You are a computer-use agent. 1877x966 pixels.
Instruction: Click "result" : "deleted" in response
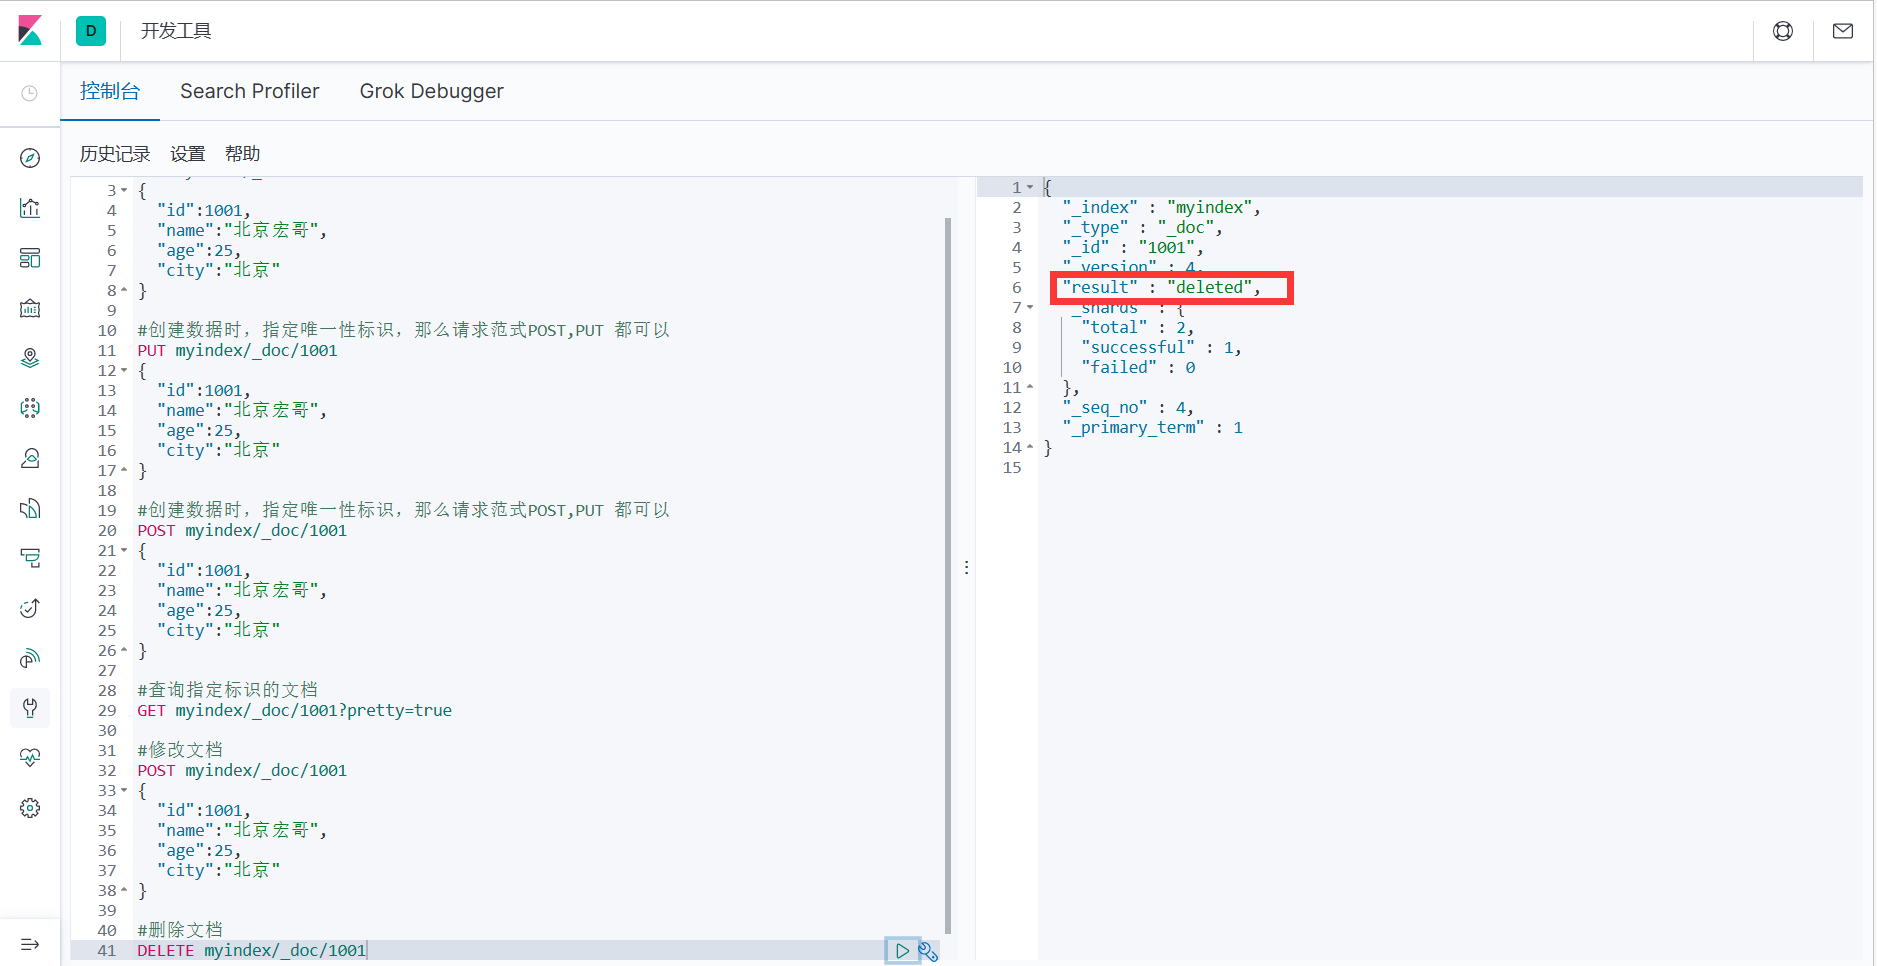tap(1161, 287)
